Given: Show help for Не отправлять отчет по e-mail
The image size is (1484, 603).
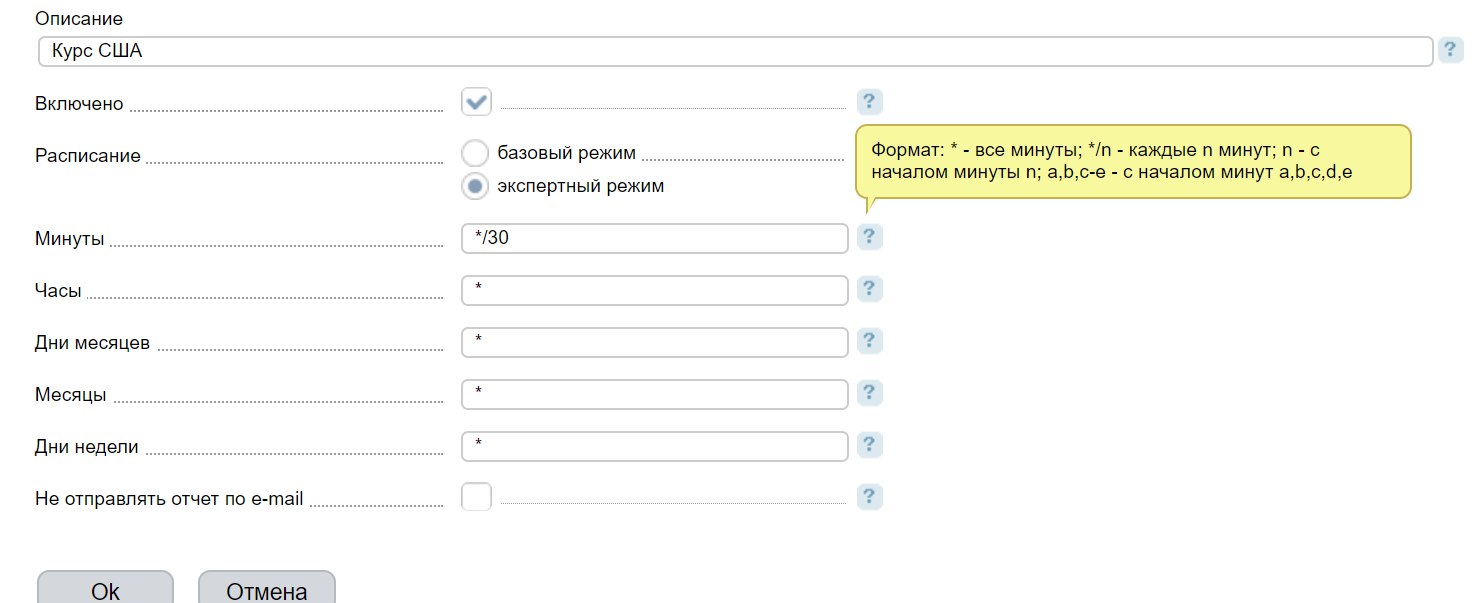Looking at the screenshot, I should (x=870, y=497).
